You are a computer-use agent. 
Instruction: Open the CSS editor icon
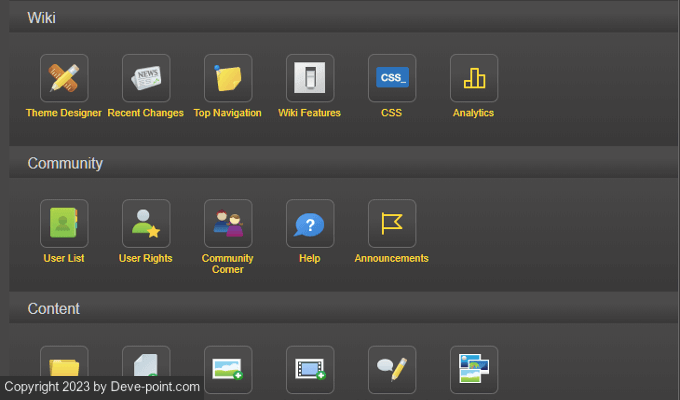(392, 78)
